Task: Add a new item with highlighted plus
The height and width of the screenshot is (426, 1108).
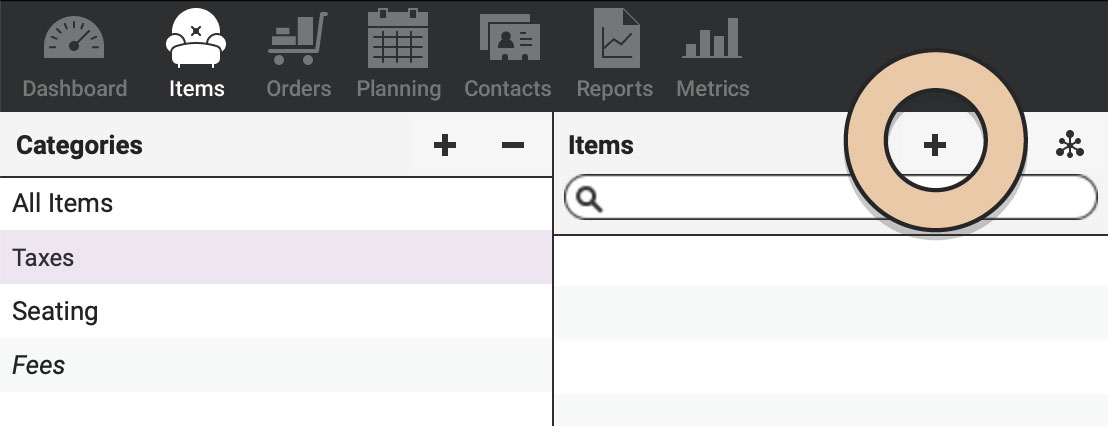Action: 935,146
